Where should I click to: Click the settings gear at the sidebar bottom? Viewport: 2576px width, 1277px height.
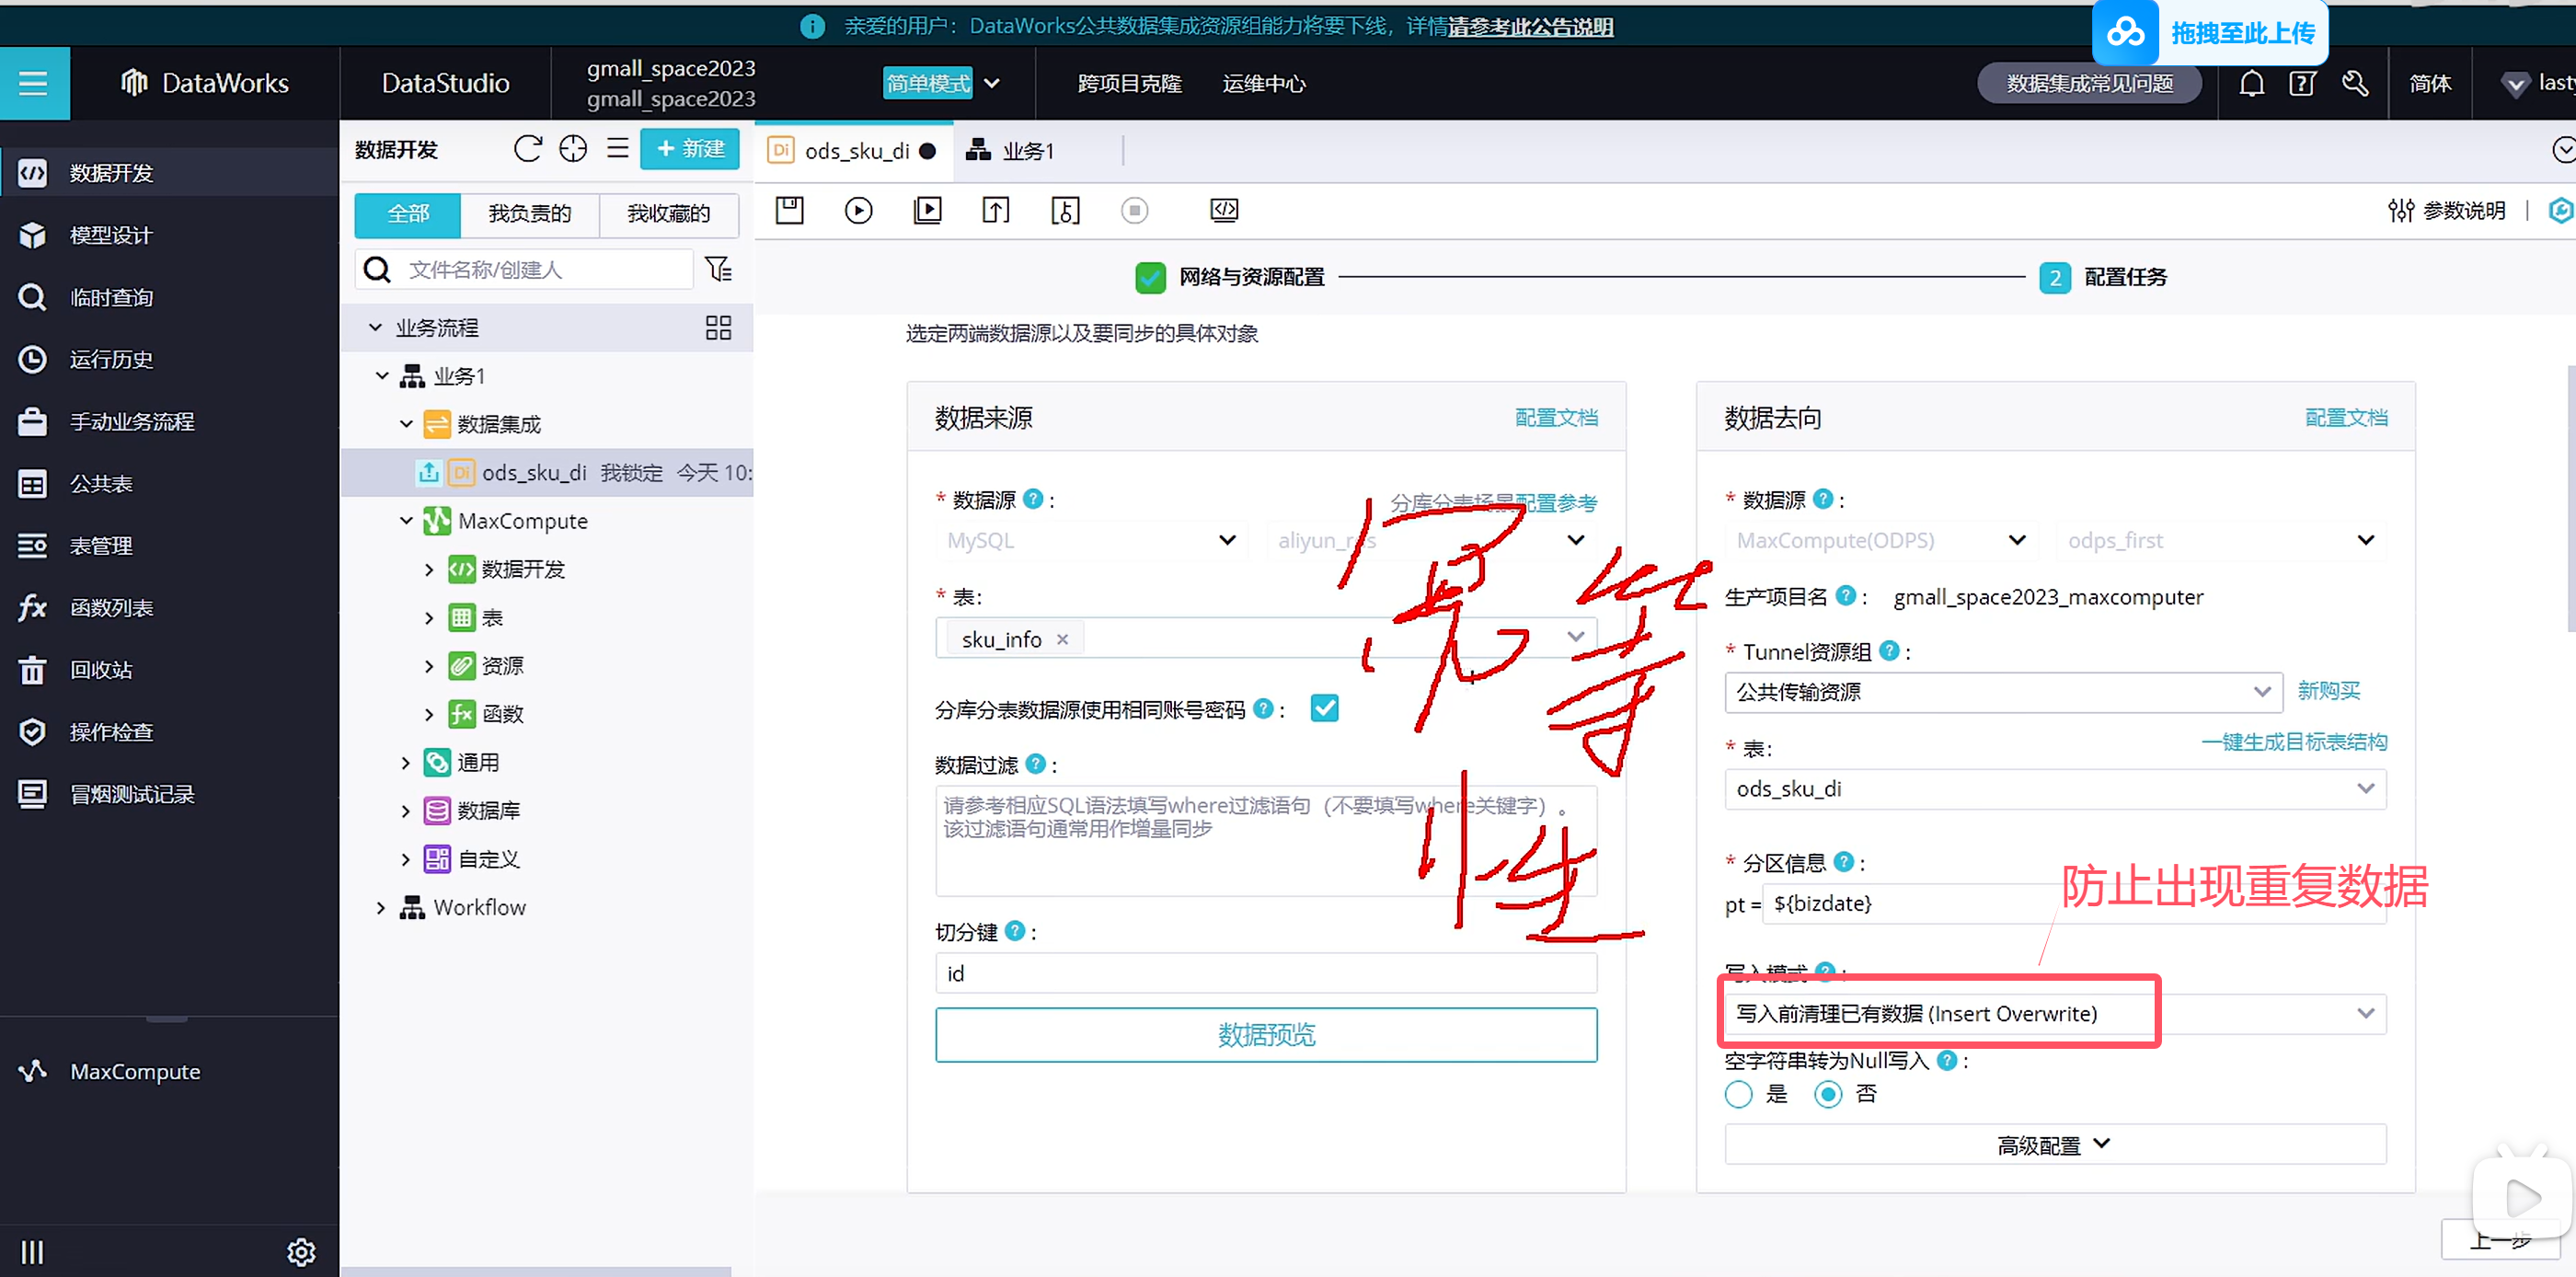coord(301,1251)
